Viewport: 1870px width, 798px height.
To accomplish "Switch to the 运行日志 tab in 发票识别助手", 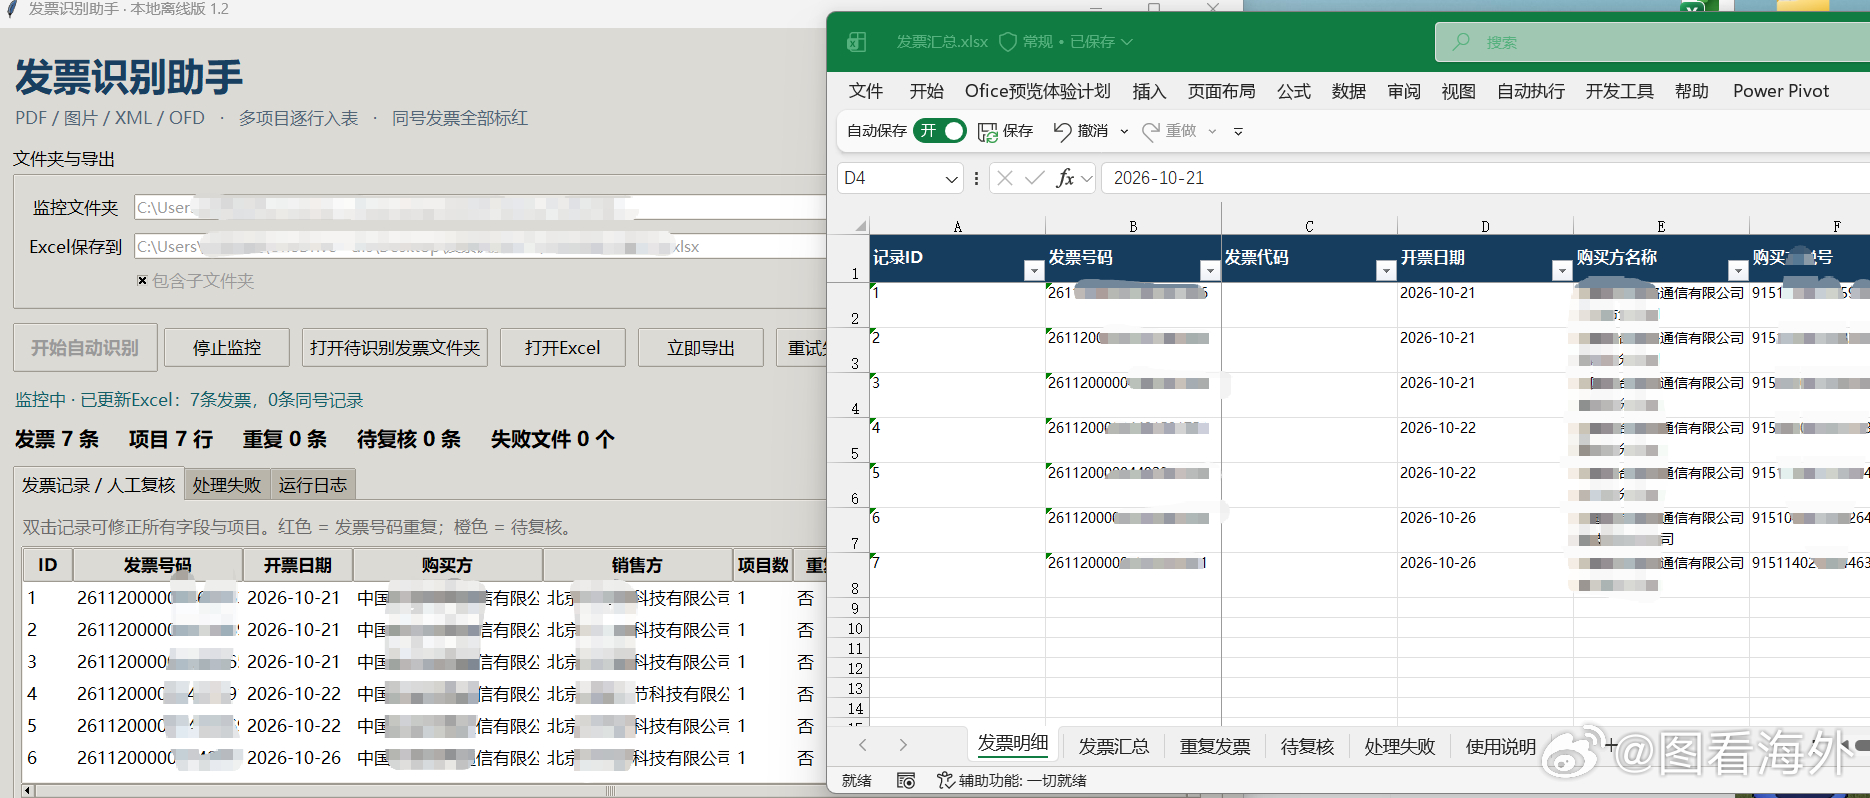I will coord(313,485).
